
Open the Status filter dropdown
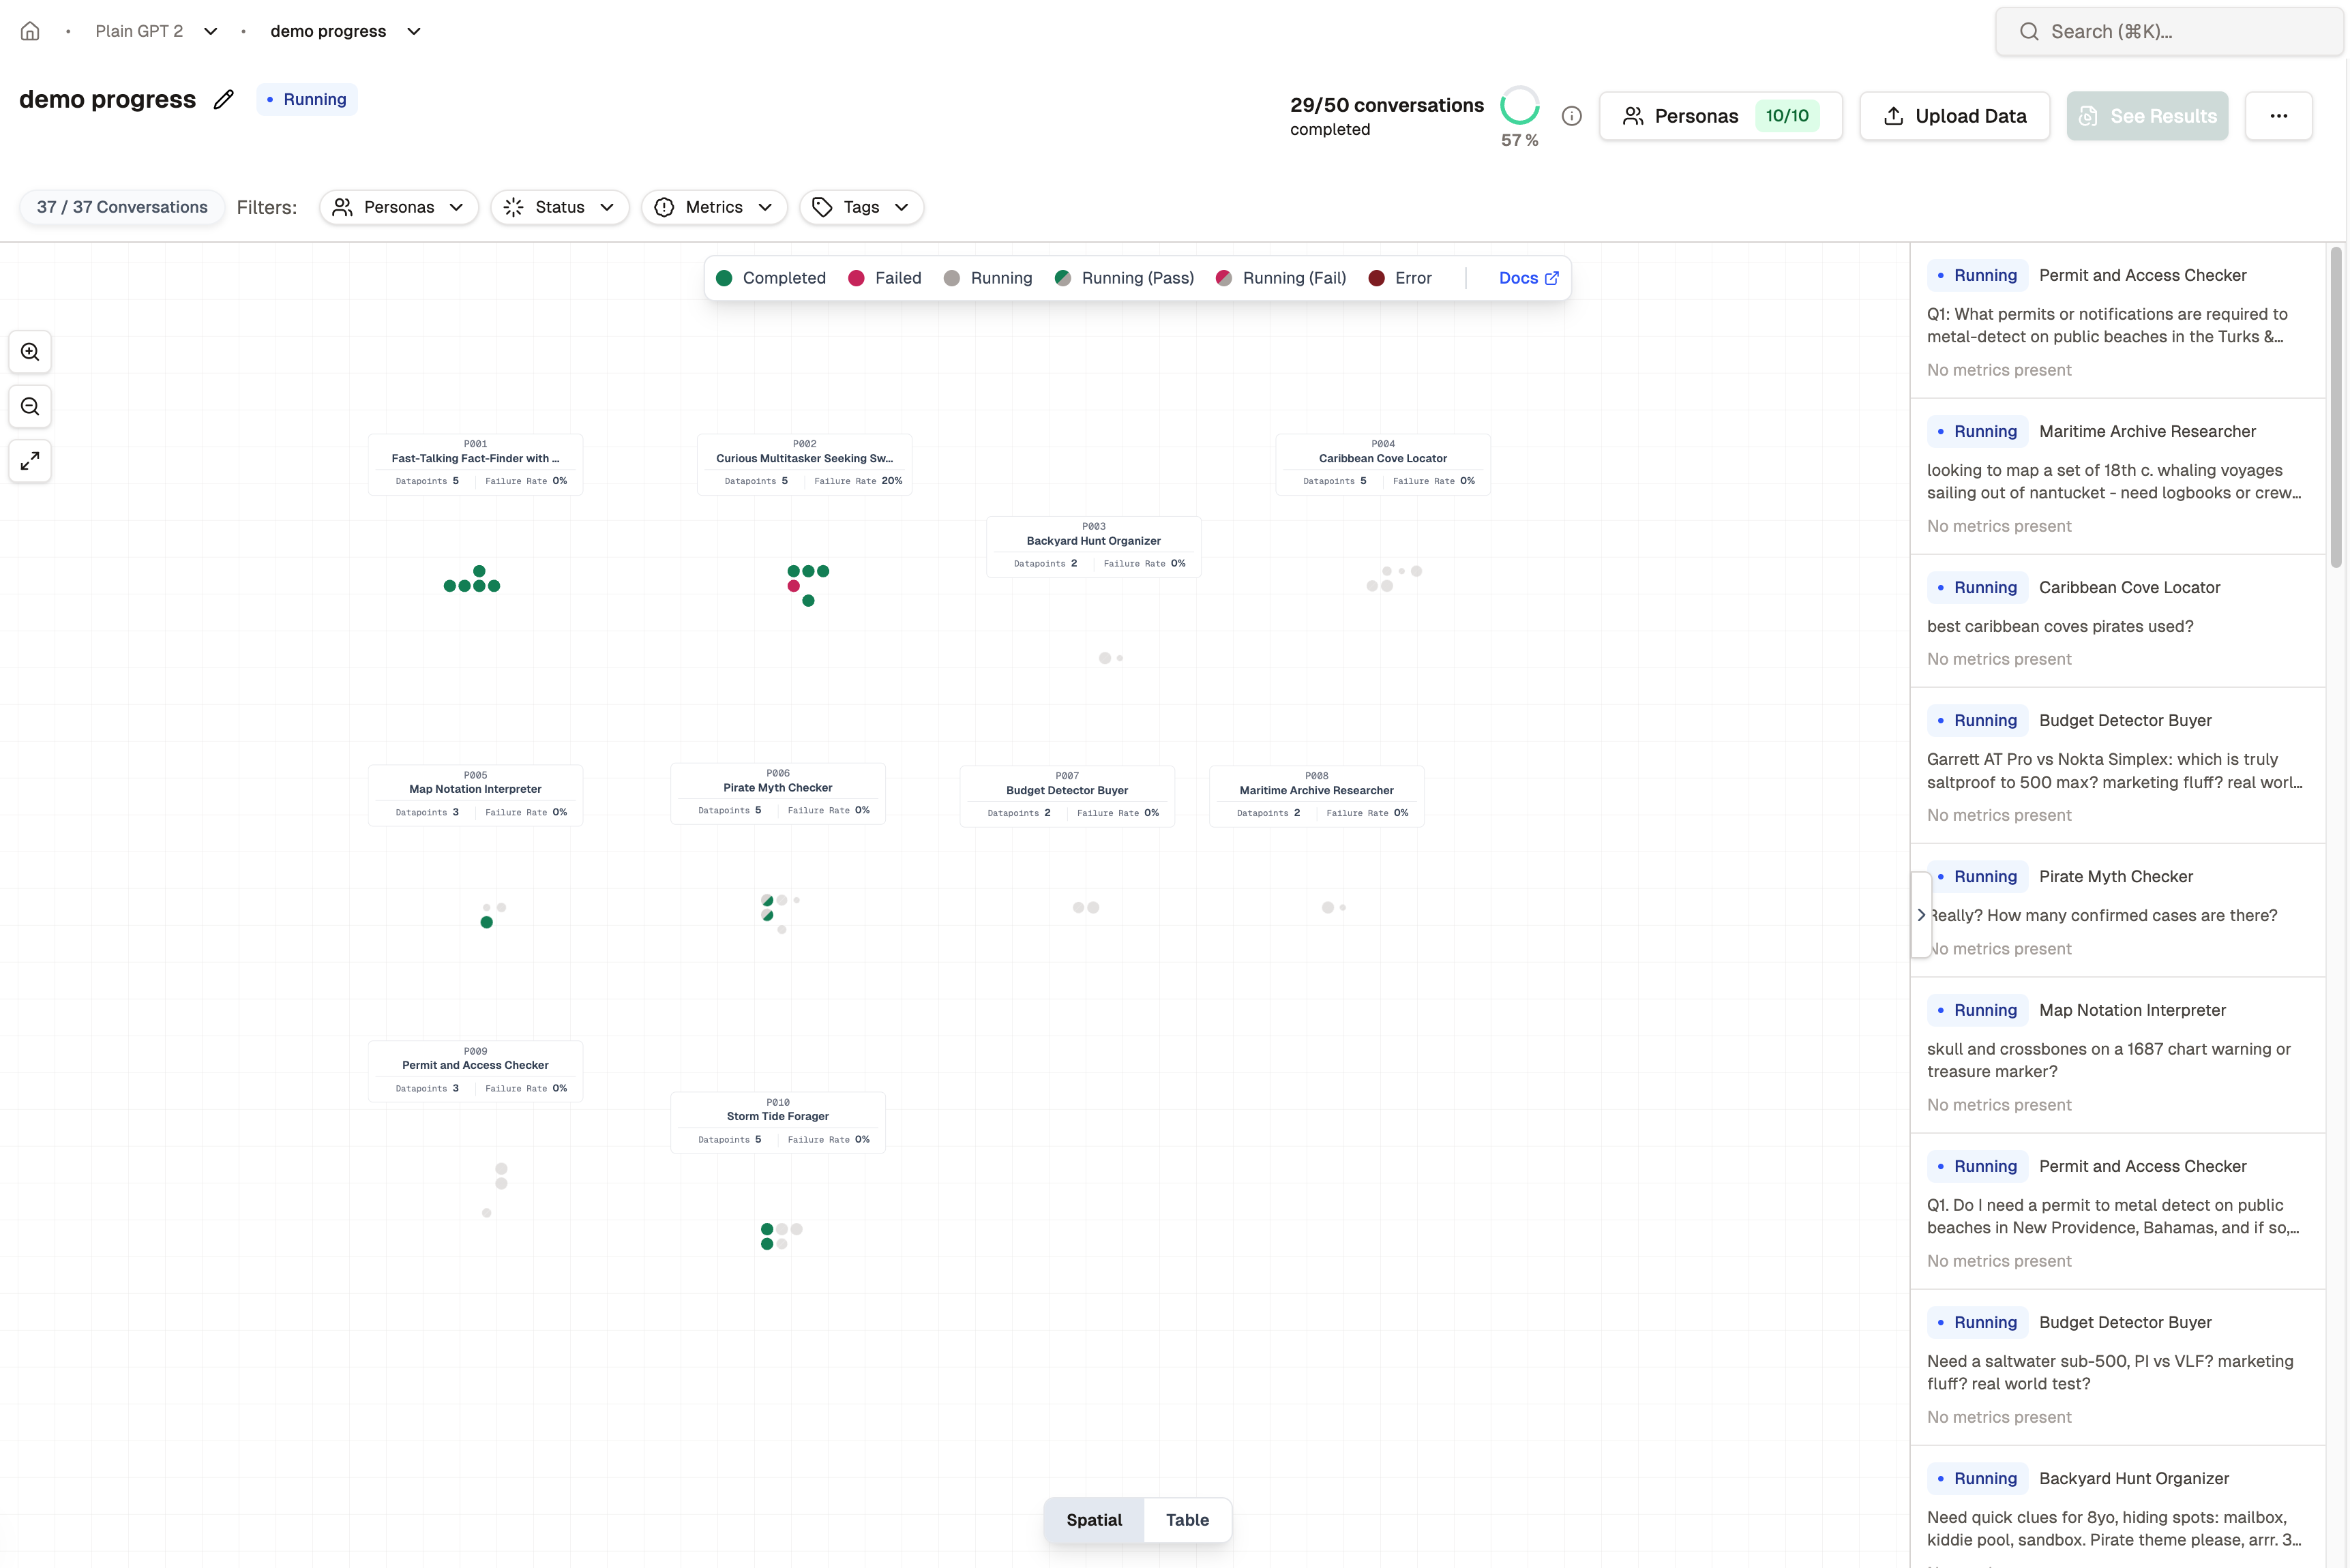(x=559, y=207)
